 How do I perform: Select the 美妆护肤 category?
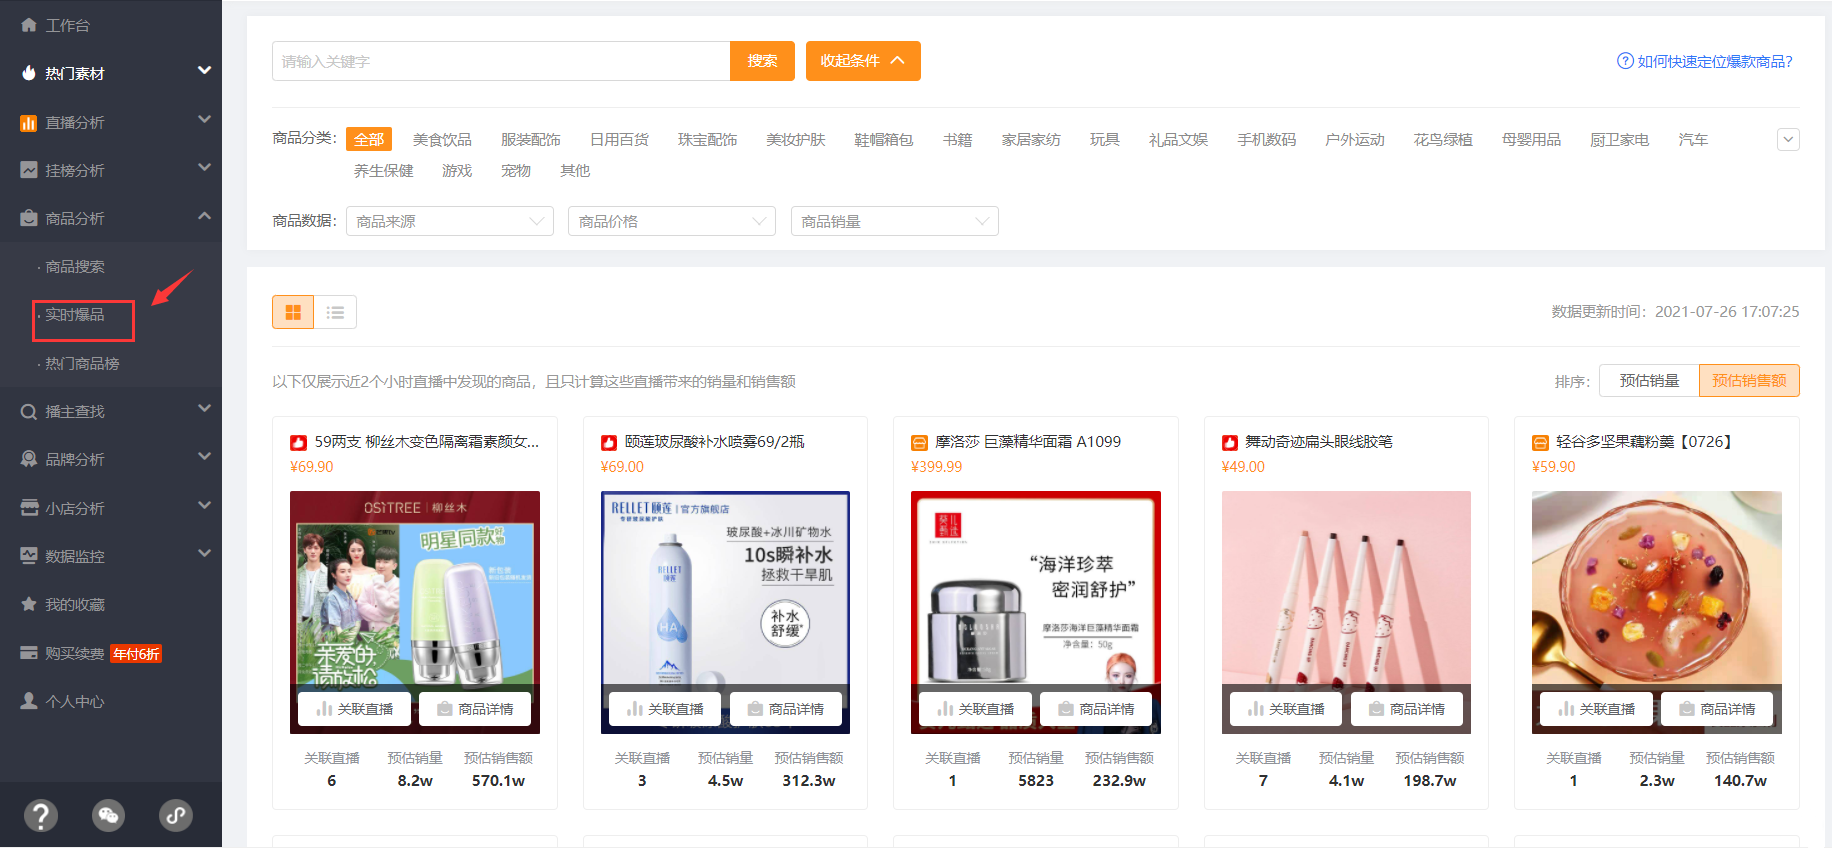coord(796,140)
